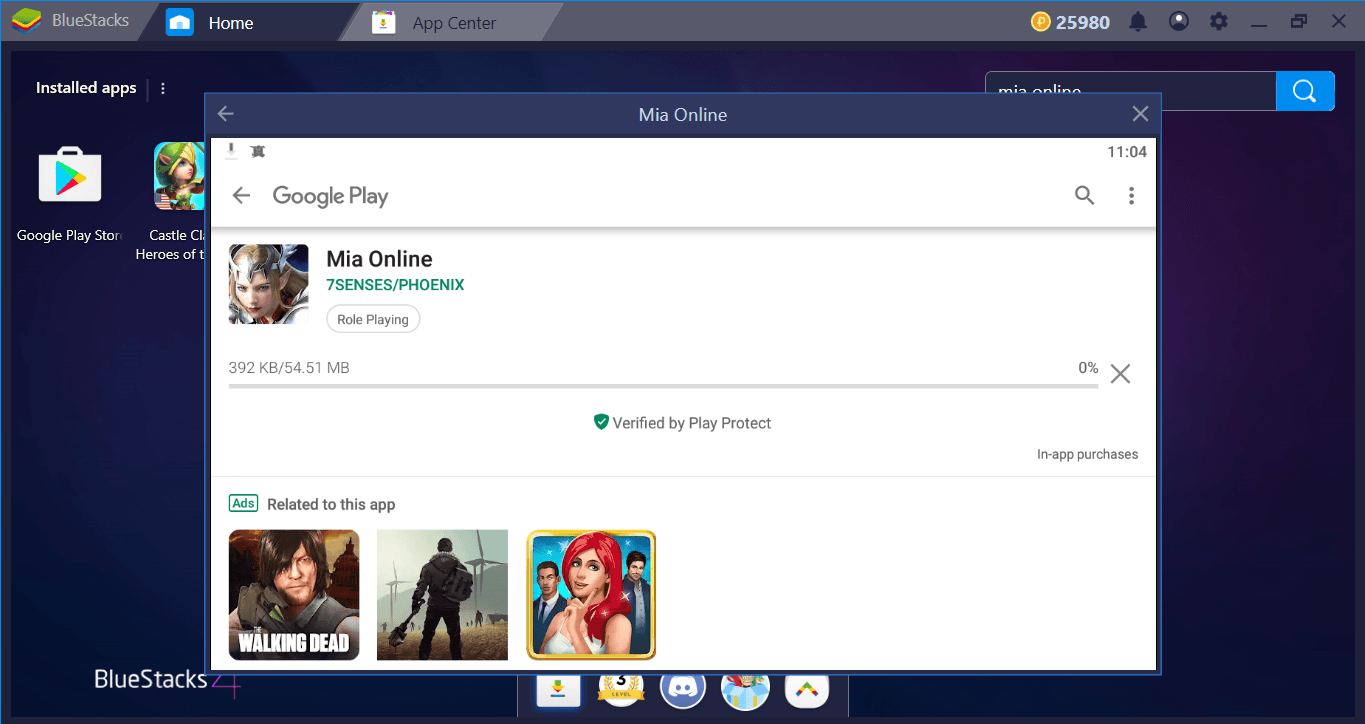Screen dimensions: 1365x724
Task: Launch Google Play Store app icon
Action: (70, 176)
